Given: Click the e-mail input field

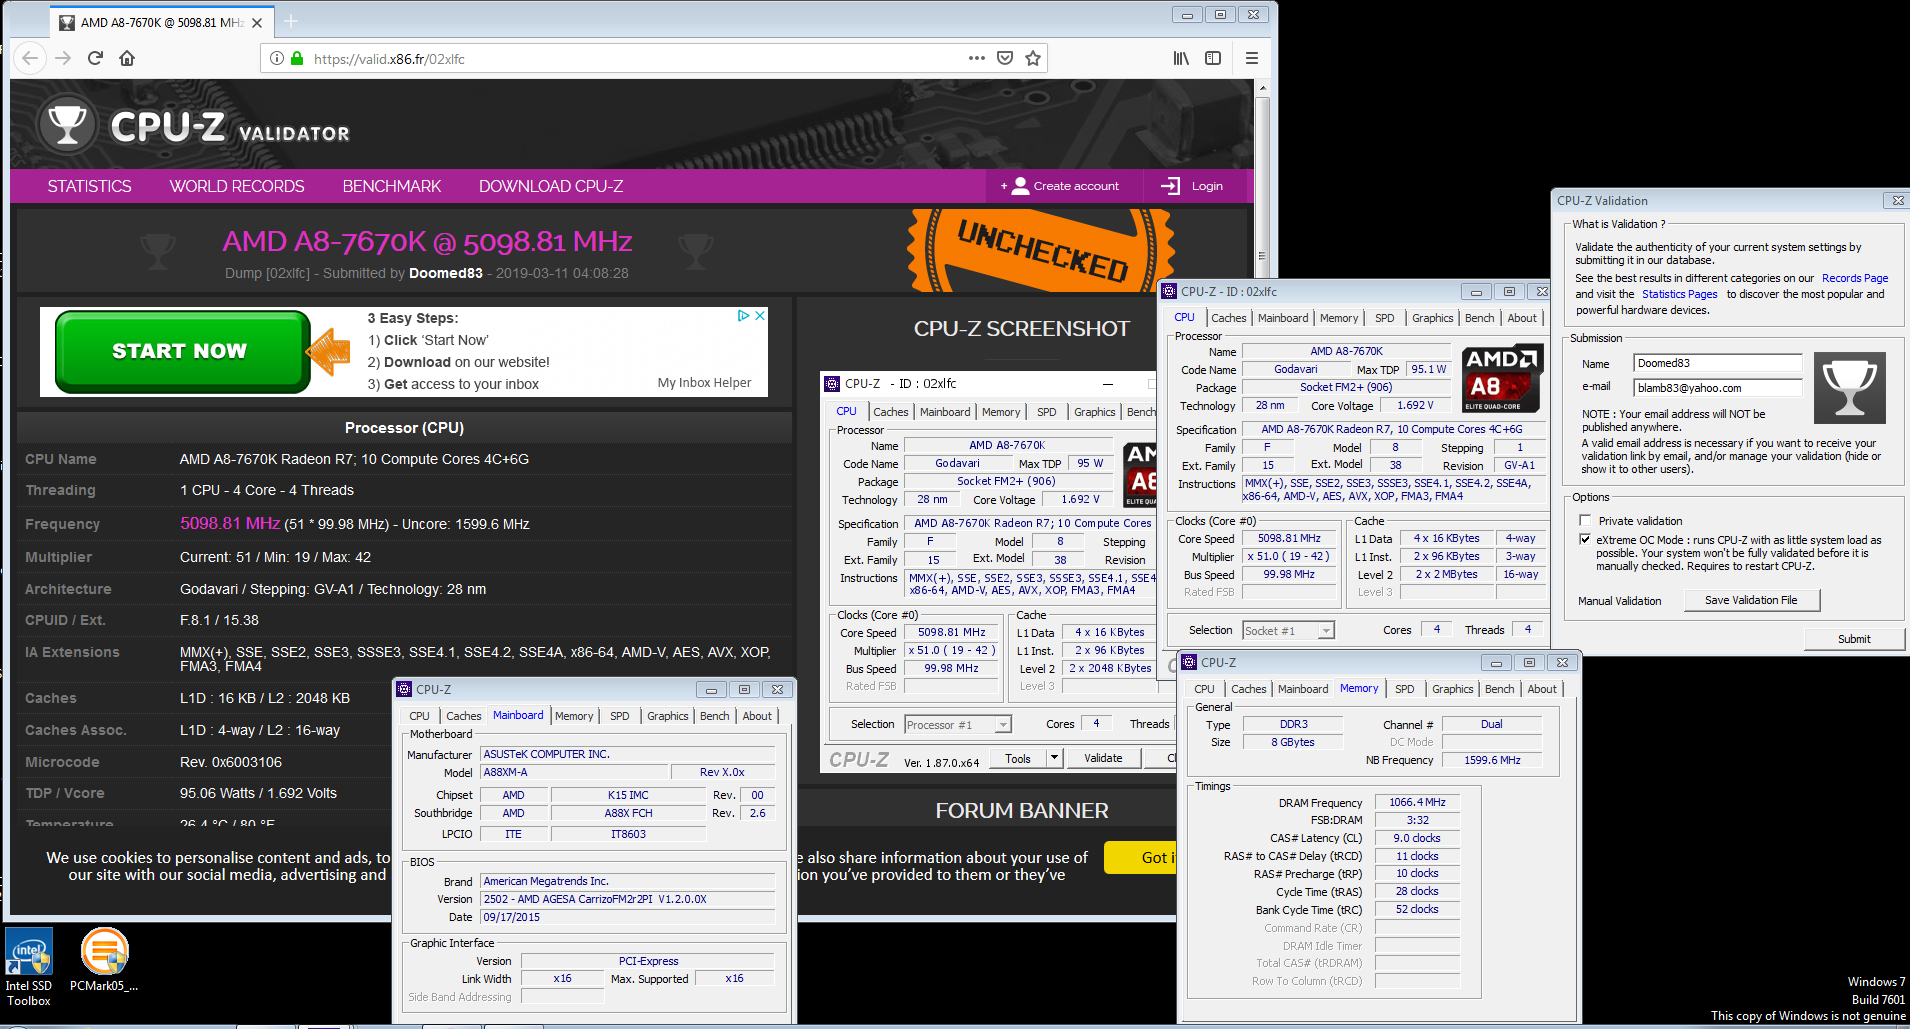Looking at the screenshot, I should coord(1717,388).
